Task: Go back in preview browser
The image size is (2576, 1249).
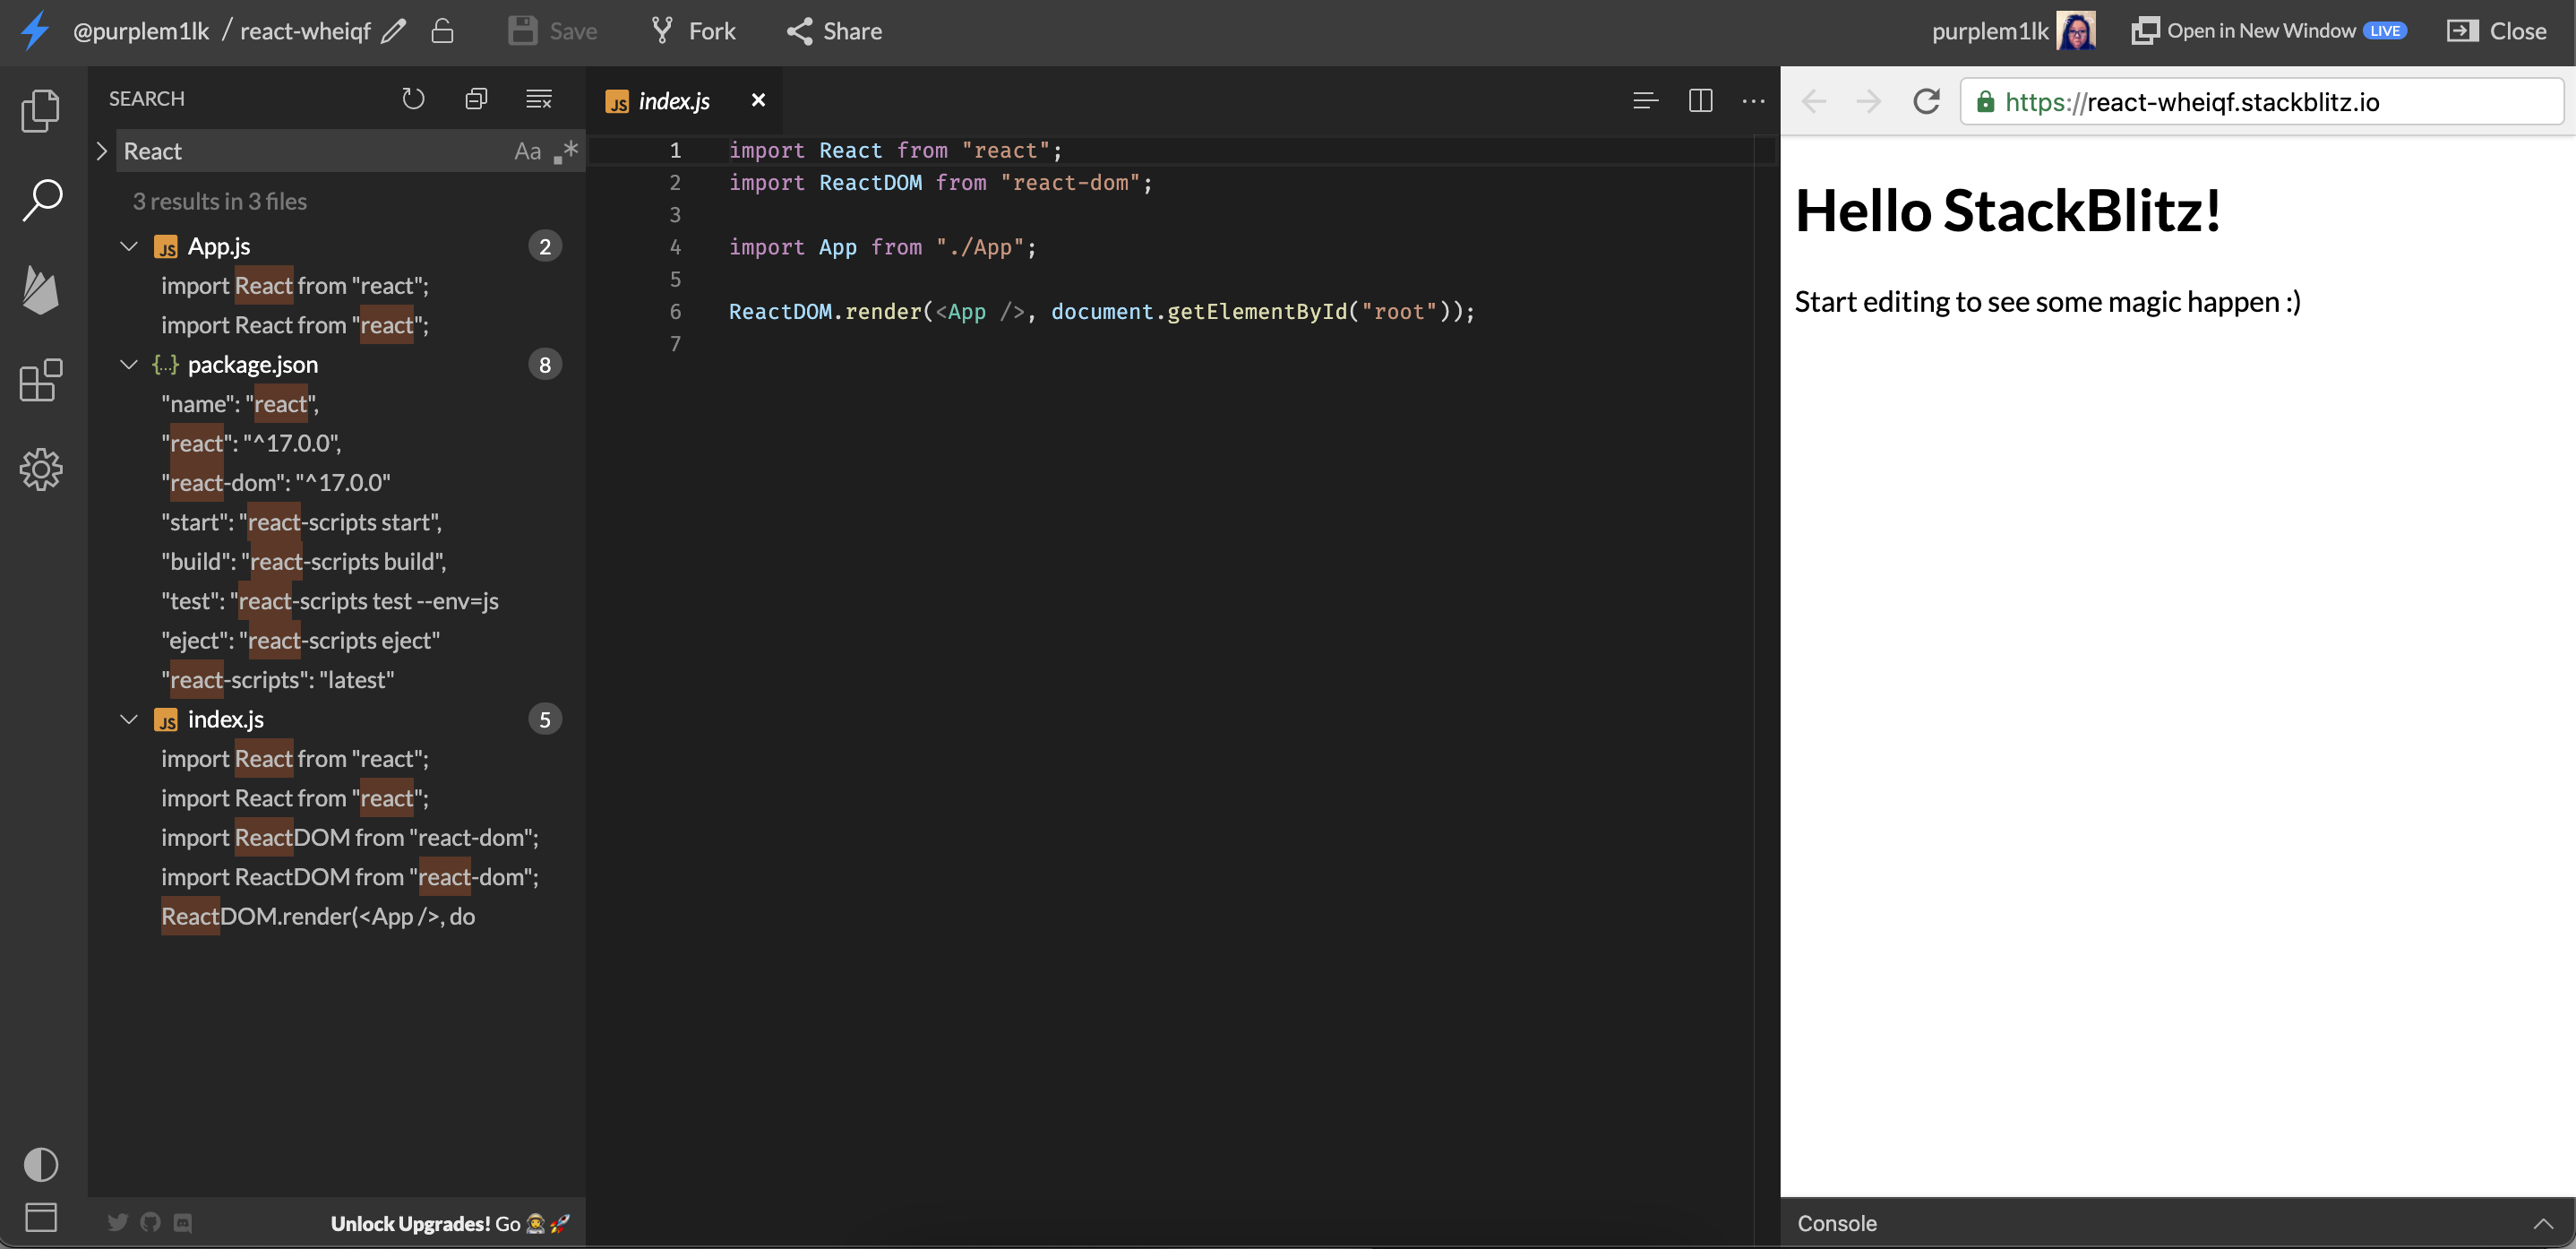Action: pyautogui.click(x=1813, y=101)
